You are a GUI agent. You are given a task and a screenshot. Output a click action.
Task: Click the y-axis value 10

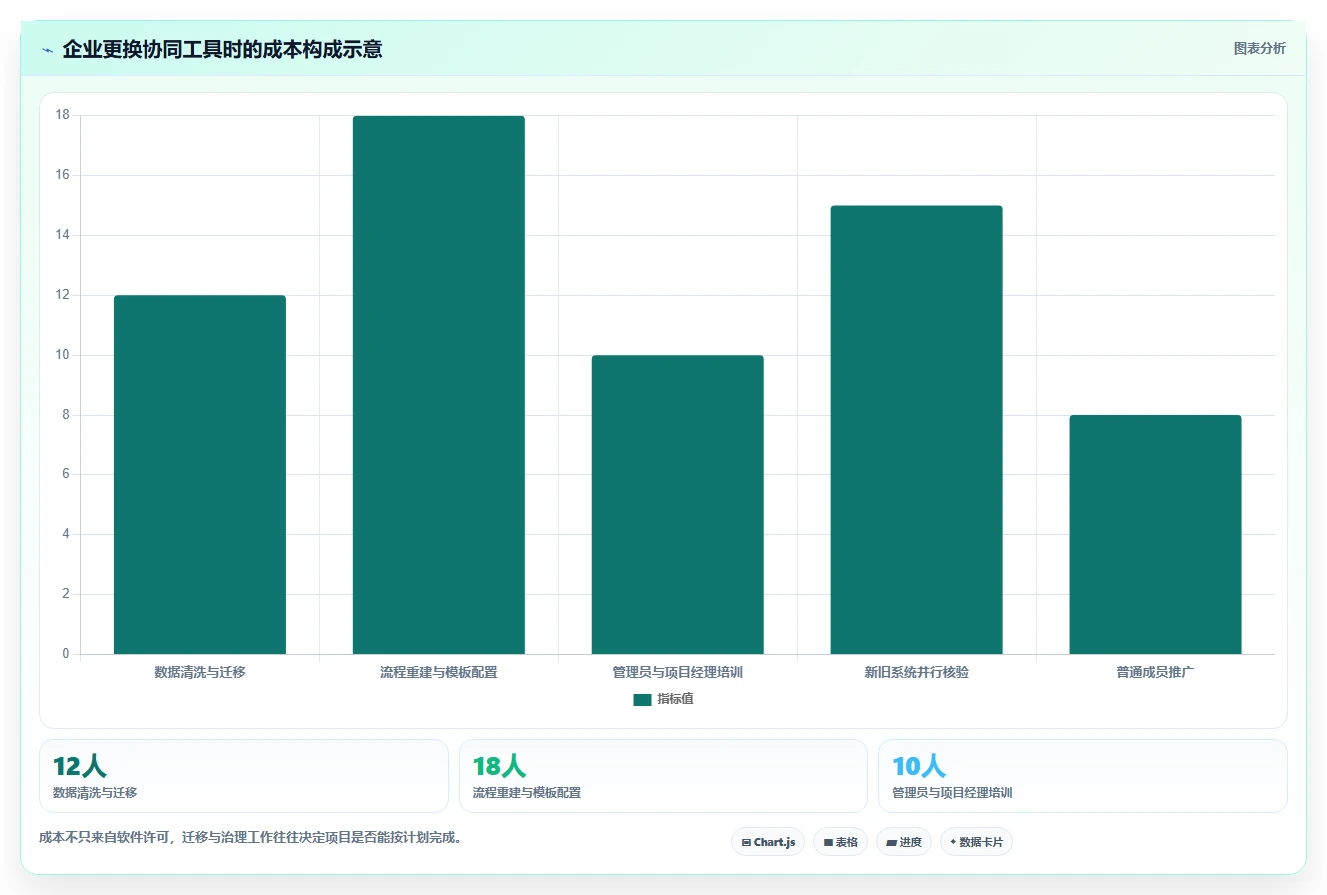click(x=63, y=355)
